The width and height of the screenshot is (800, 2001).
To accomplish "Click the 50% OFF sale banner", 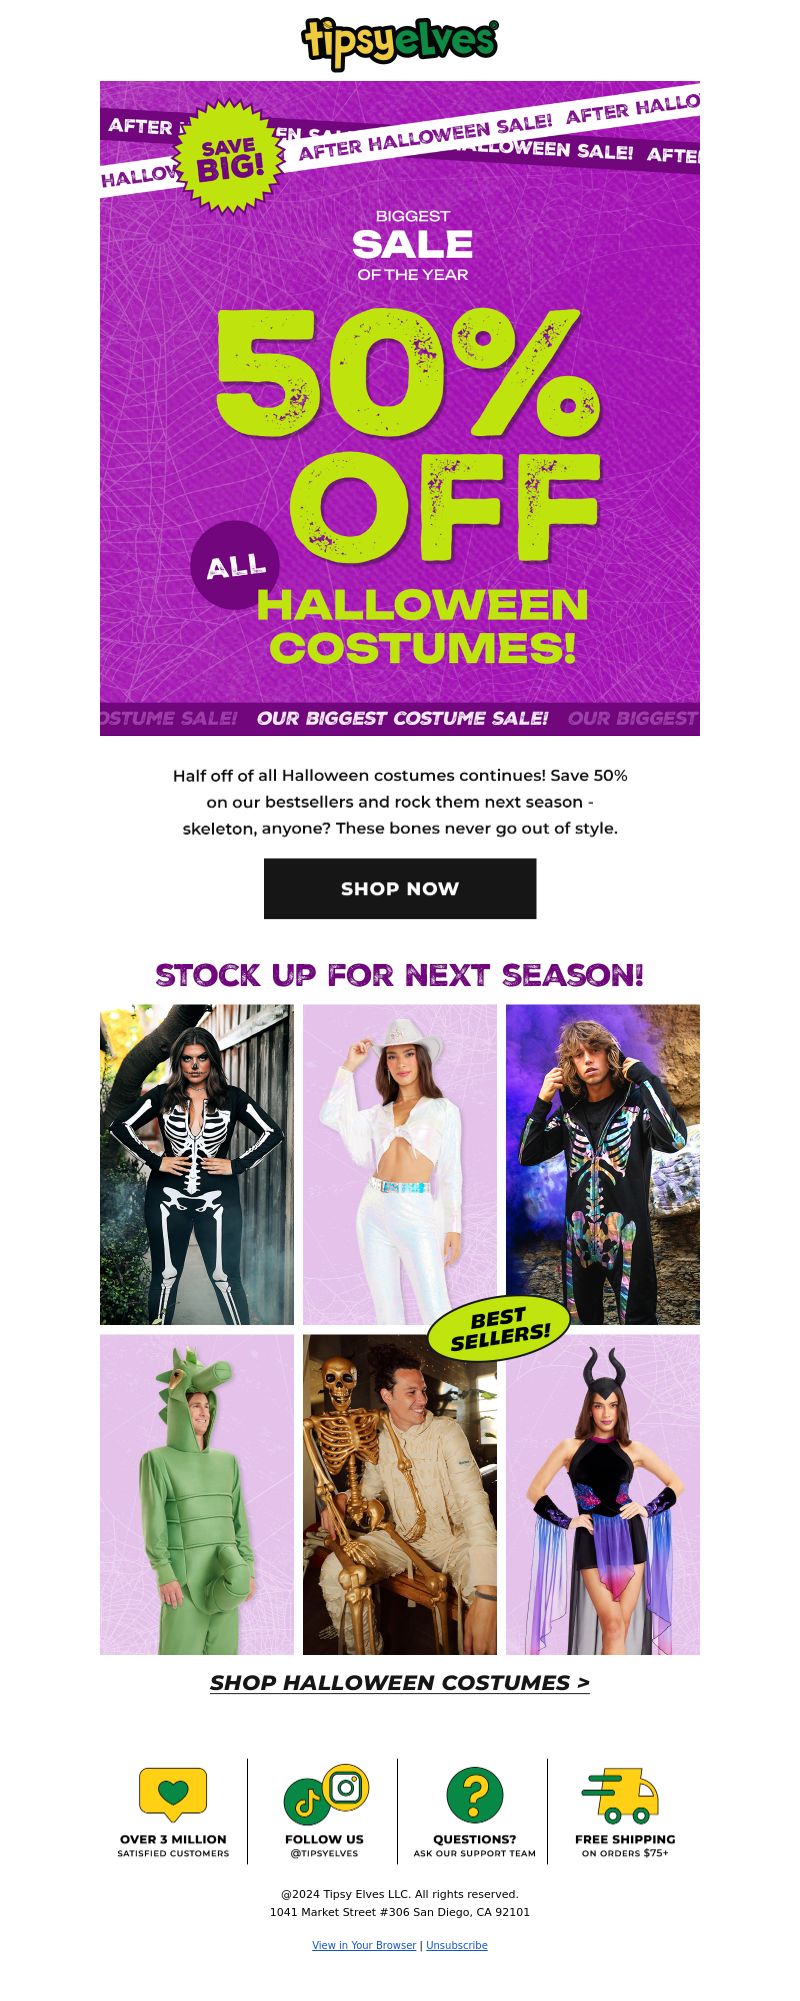I will coord(400,408).
